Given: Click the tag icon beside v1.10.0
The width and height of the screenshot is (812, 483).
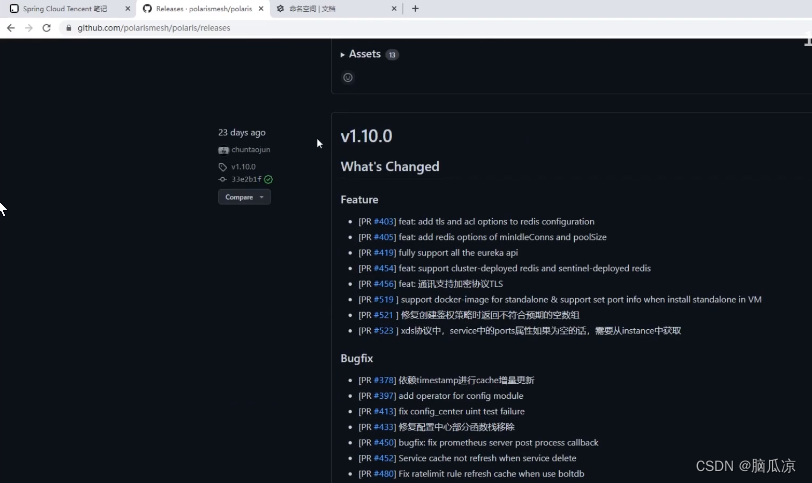Looking at the screenshot, I should 223,167.
